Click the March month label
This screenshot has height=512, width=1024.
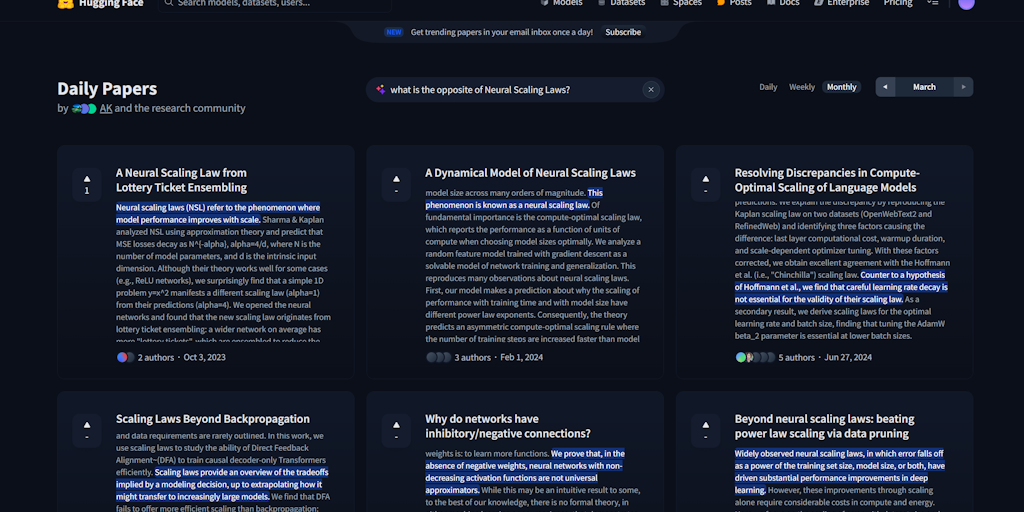point(924,87)
